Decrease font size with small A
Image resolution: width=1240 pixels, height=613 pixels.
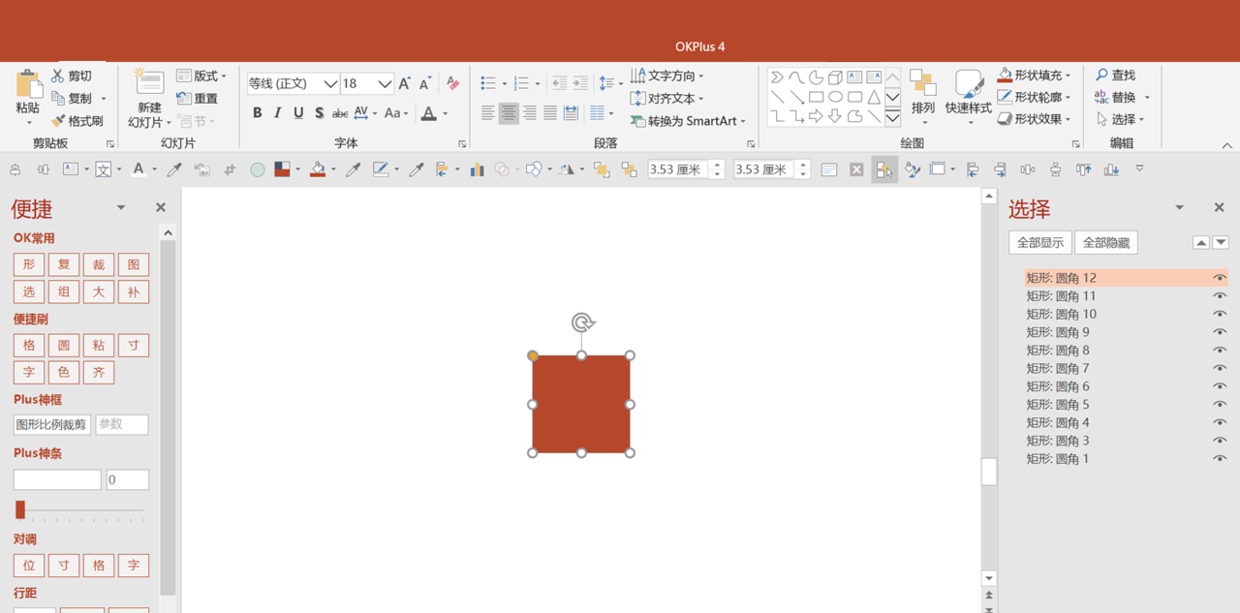425,84
